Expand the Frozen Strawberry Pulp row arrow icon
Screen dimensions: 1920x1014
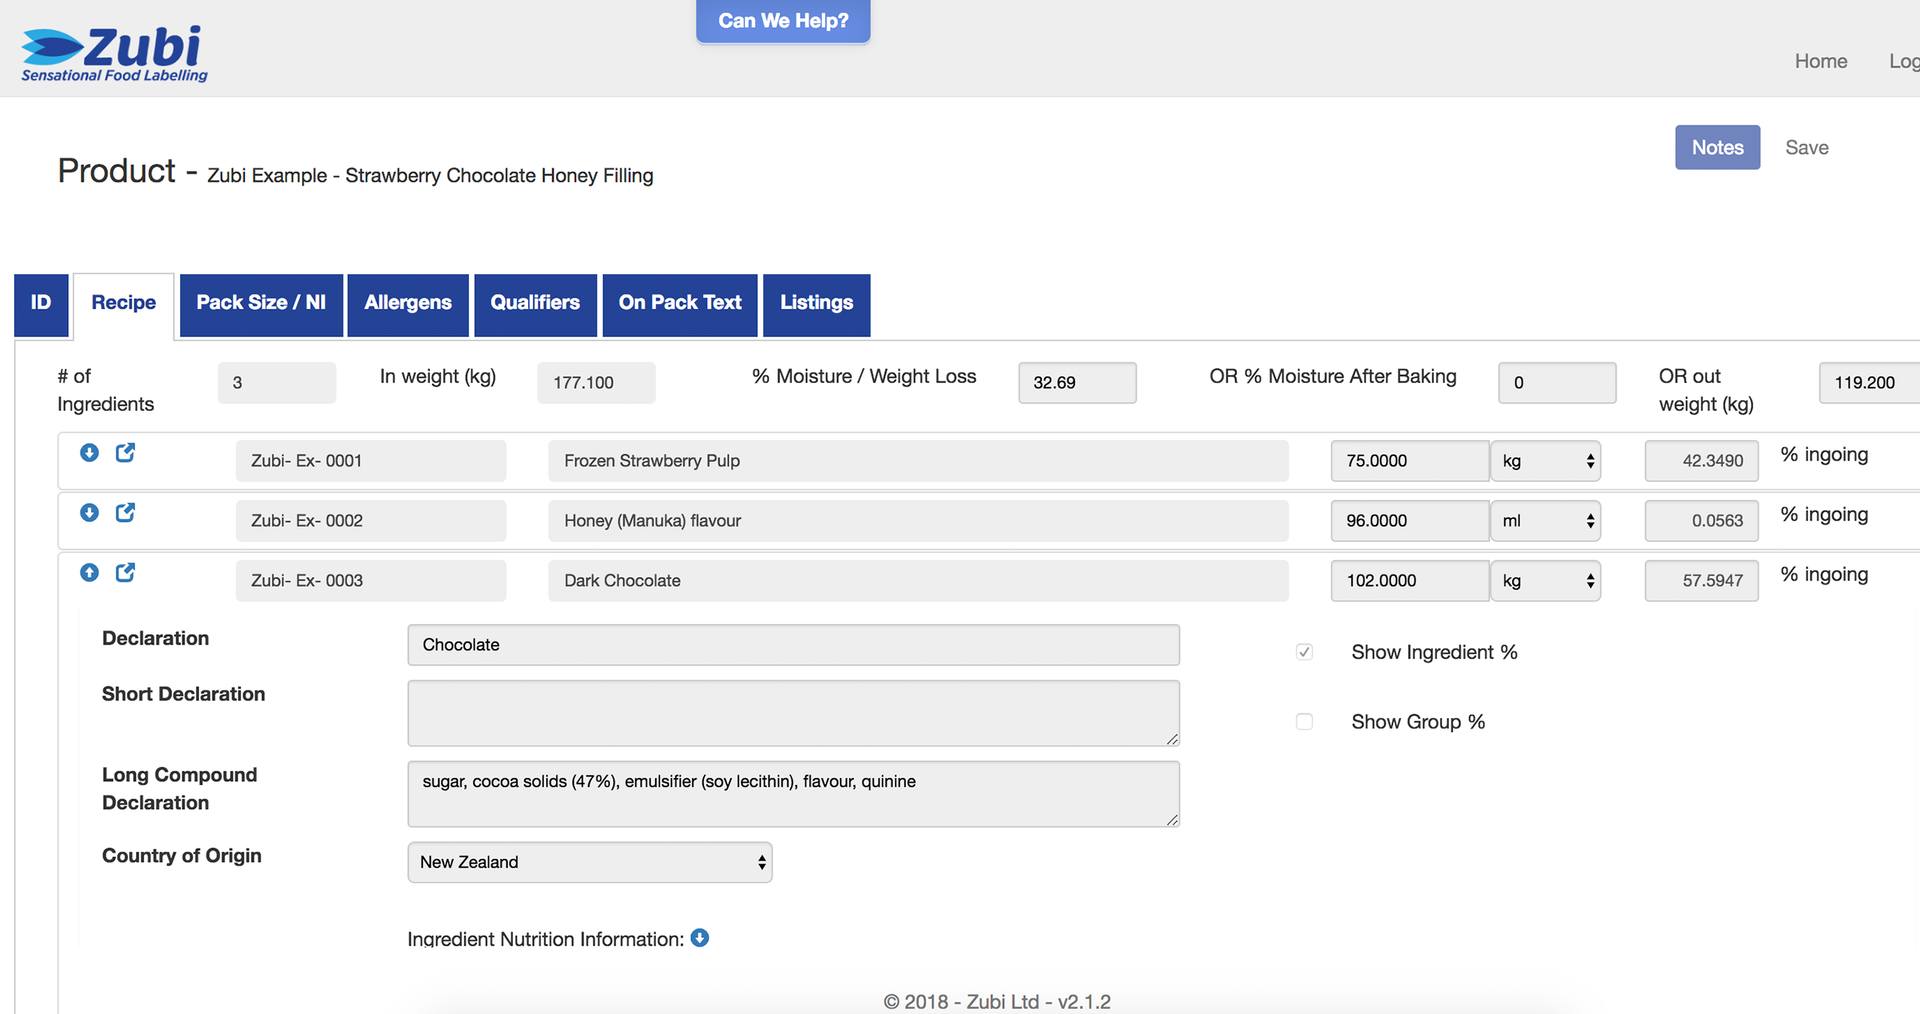tap(89, 453)
